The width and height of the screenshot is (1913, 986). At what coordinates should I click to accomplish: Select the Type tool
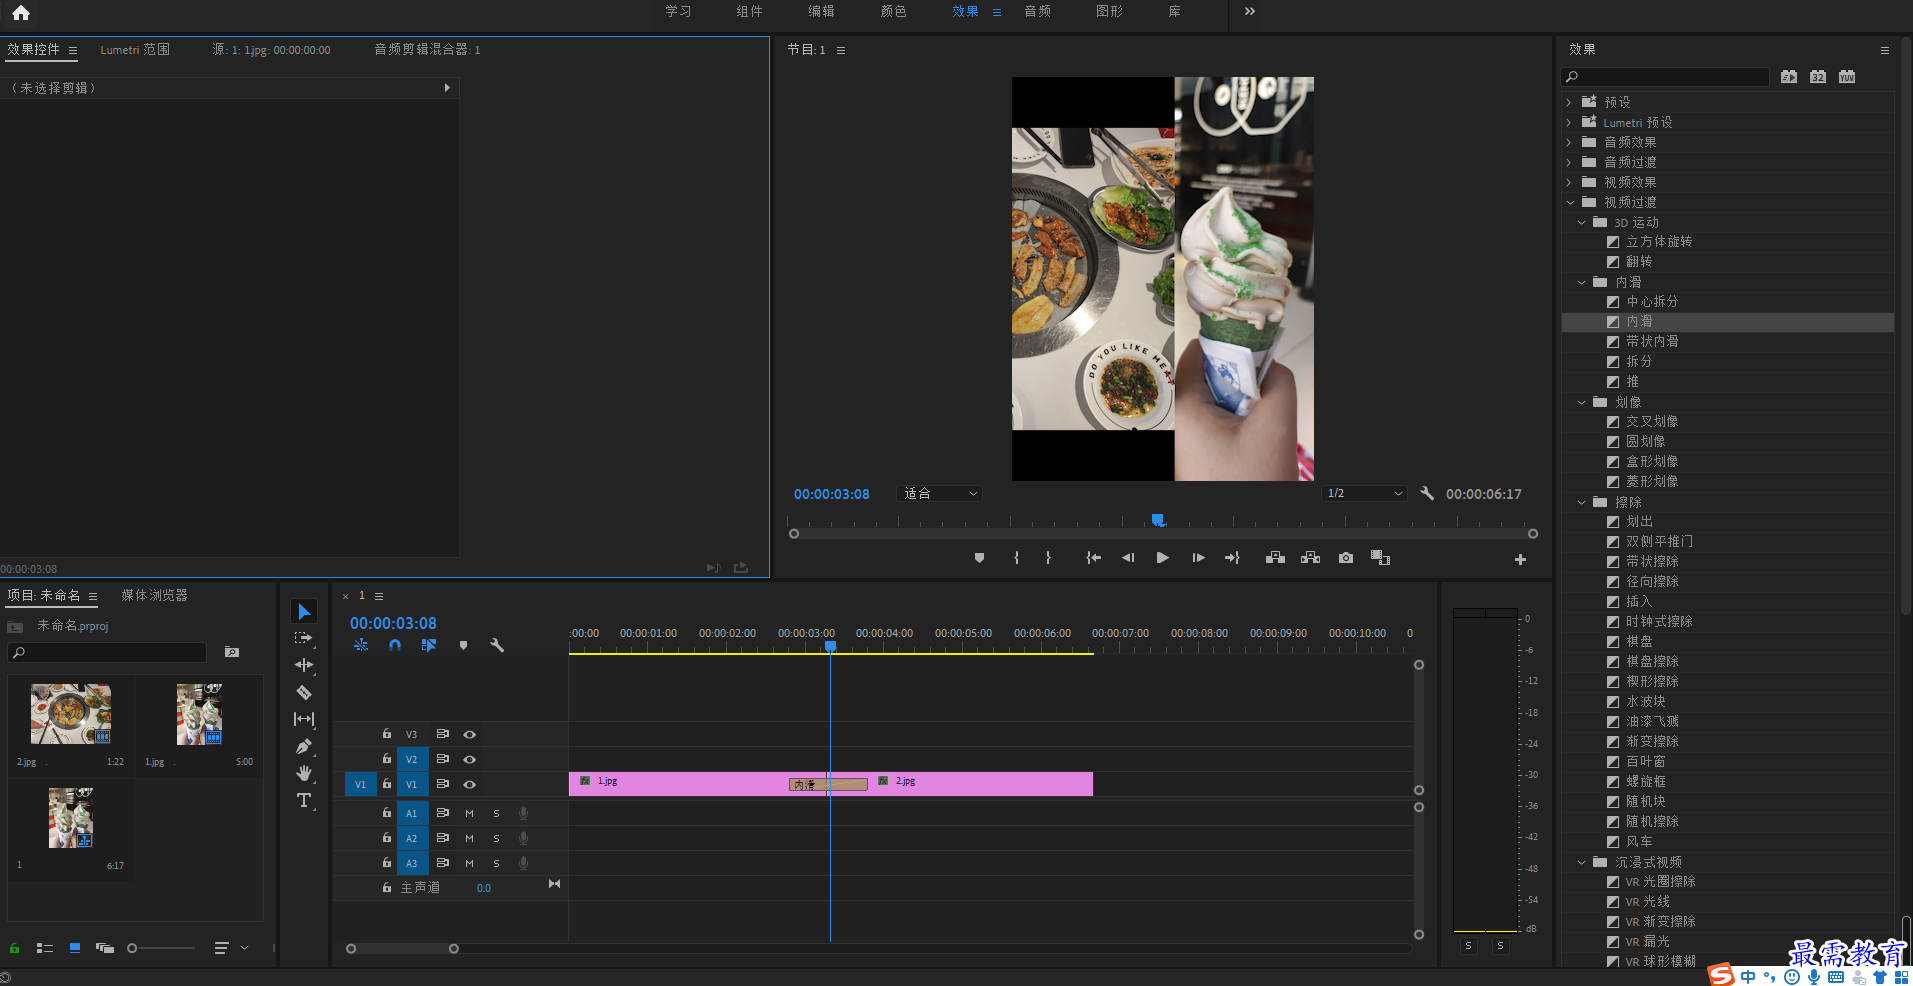pyautogui.click(x=304, y=800)
